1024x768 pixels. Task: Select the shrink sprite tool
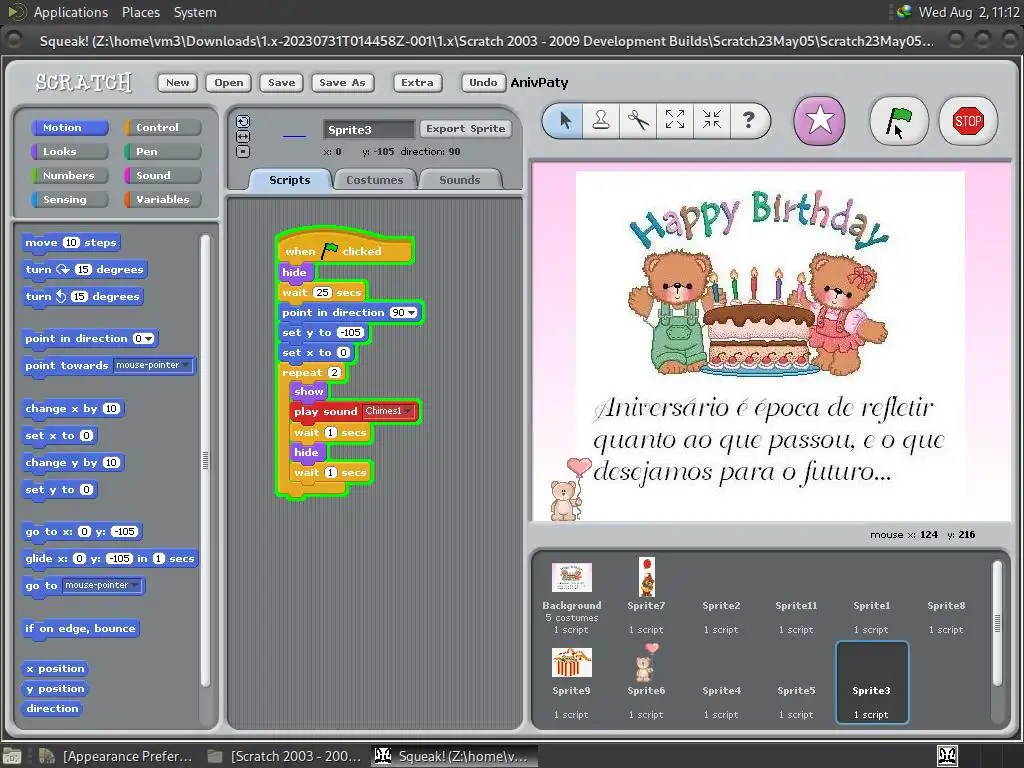tap(711, 120)
